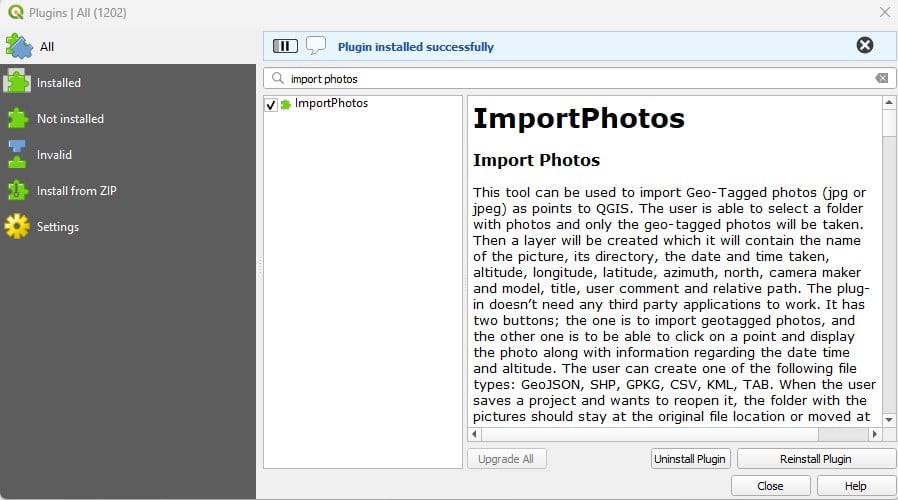The image size is (898, 500).
Task: Close the Plugins window via X
Action: [884, 12]
